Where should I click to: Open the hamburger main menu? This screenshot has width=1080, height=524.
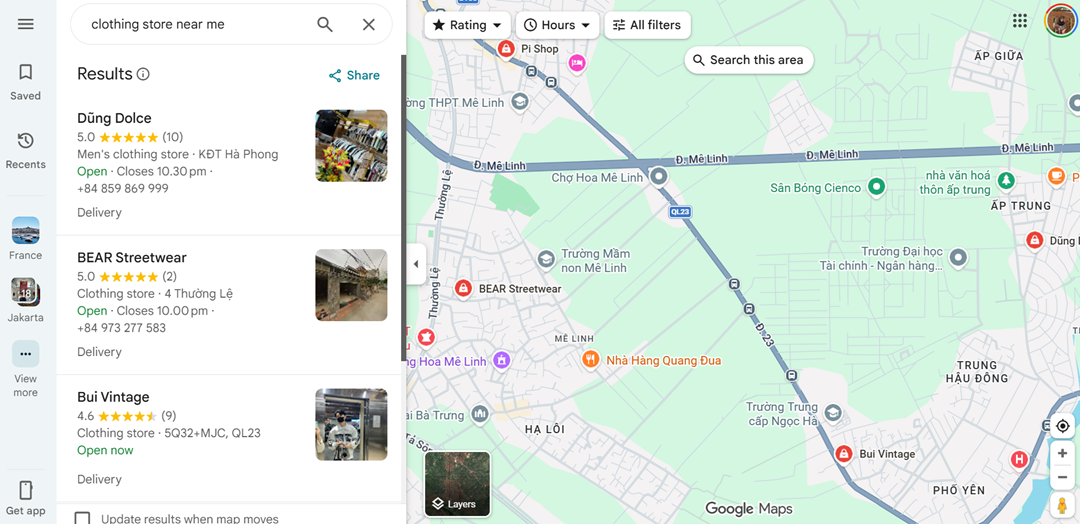(25, 24)
